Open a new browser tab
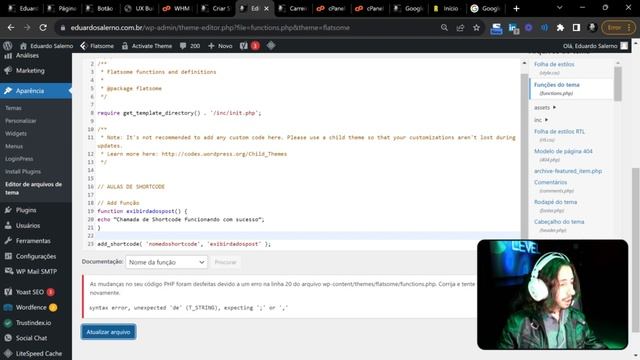This screenshot has height=360, width=640. coord(516,8)
